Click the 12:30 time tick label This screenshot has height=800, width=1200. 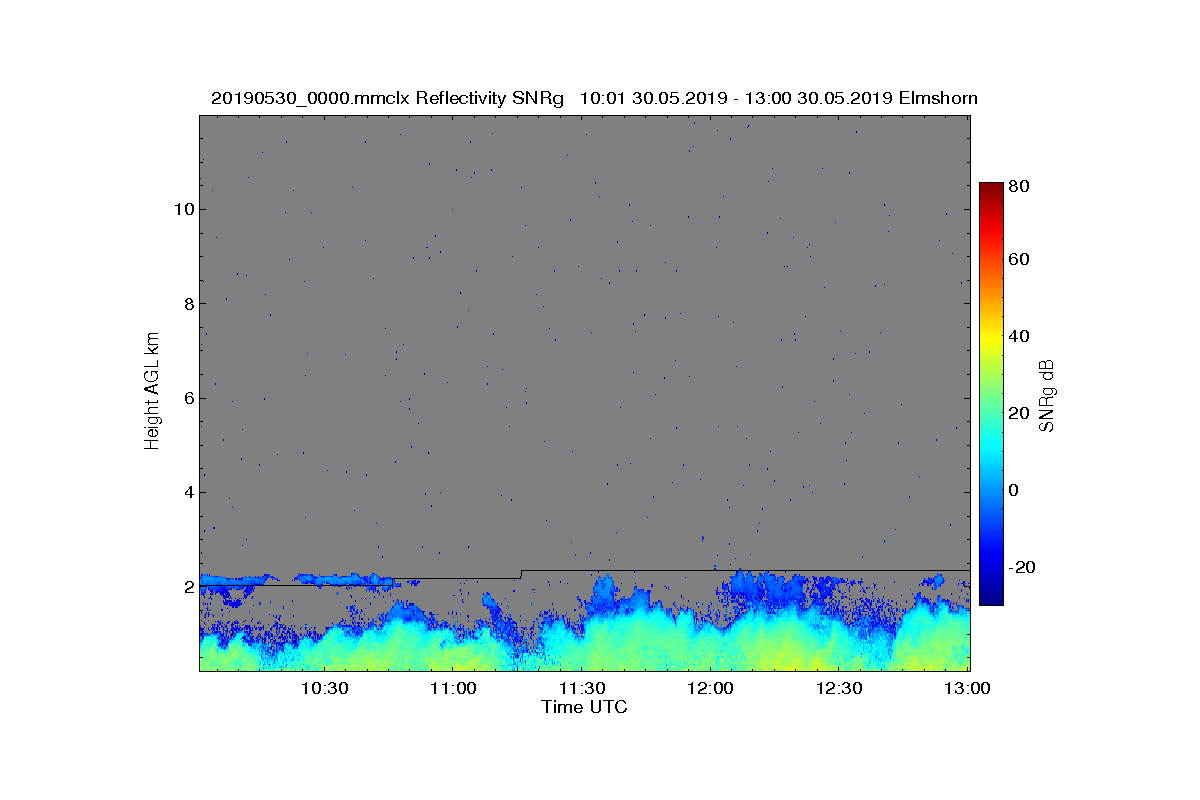pos(840,688)
